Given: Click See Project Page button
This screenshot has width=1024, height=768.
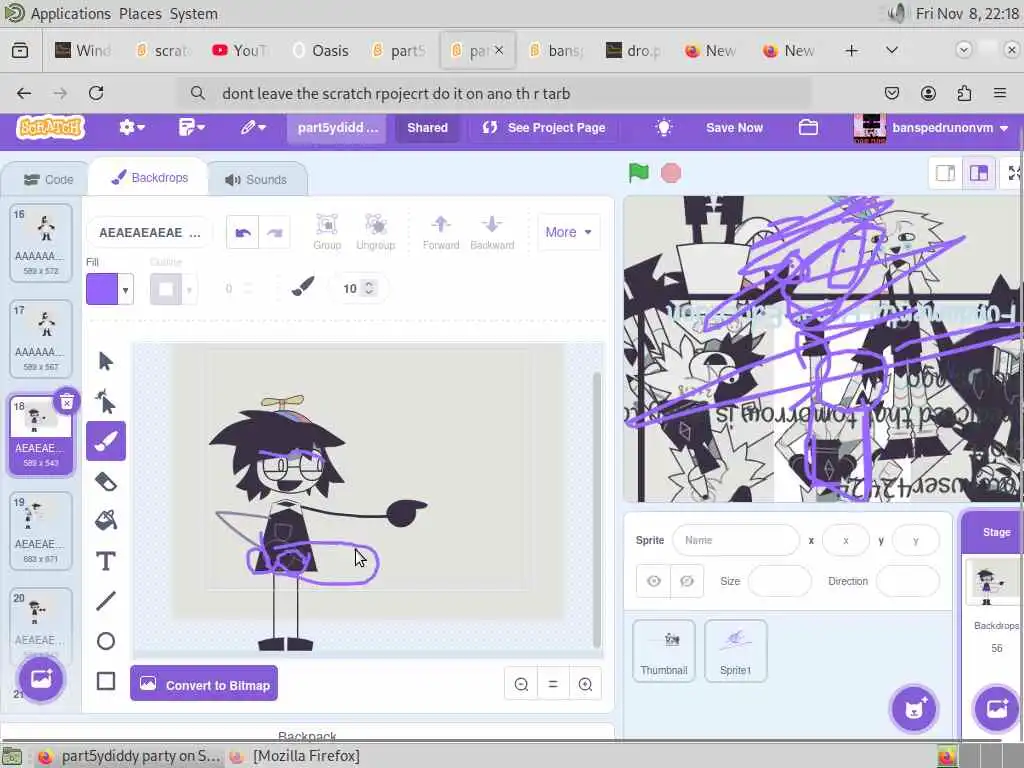Looking at the screenshot, I should coord(545,127).
